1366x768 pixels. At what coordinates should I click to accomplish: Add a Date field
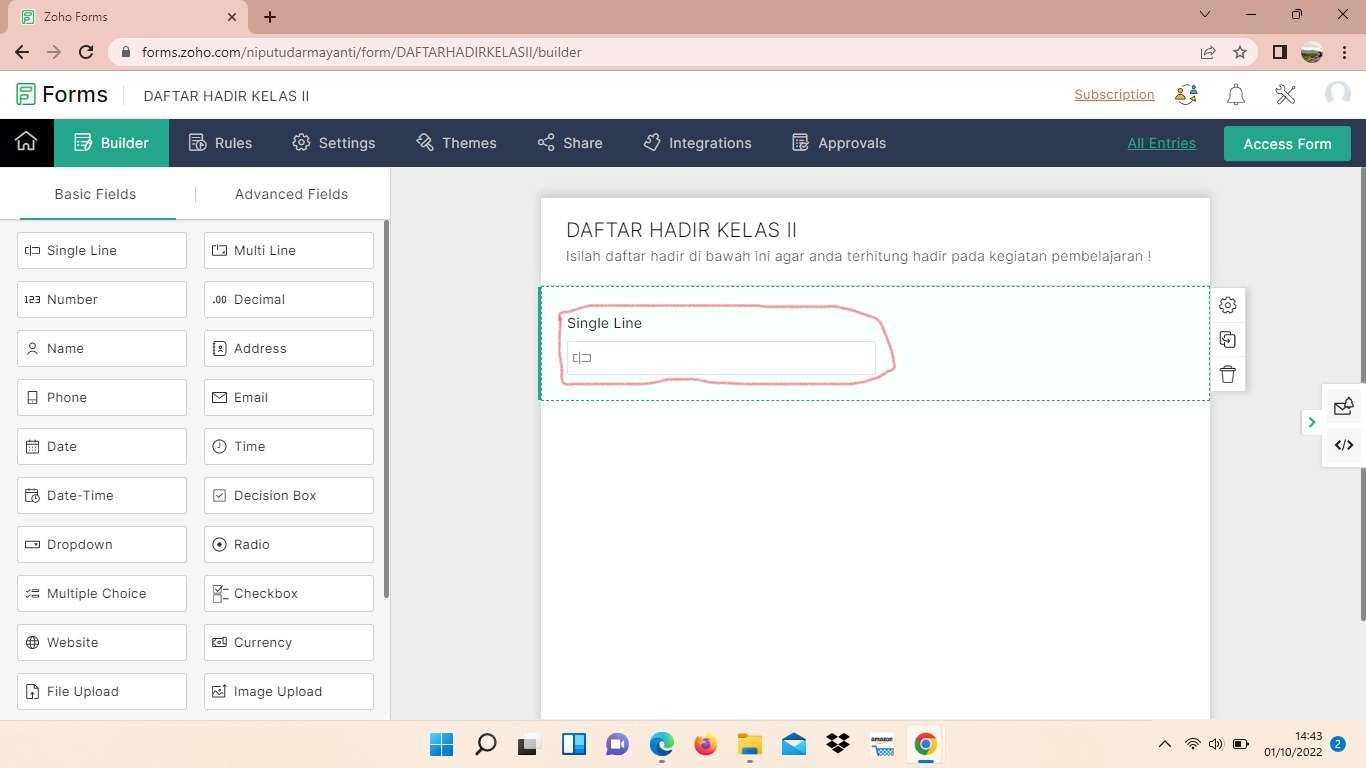(102, 447)
